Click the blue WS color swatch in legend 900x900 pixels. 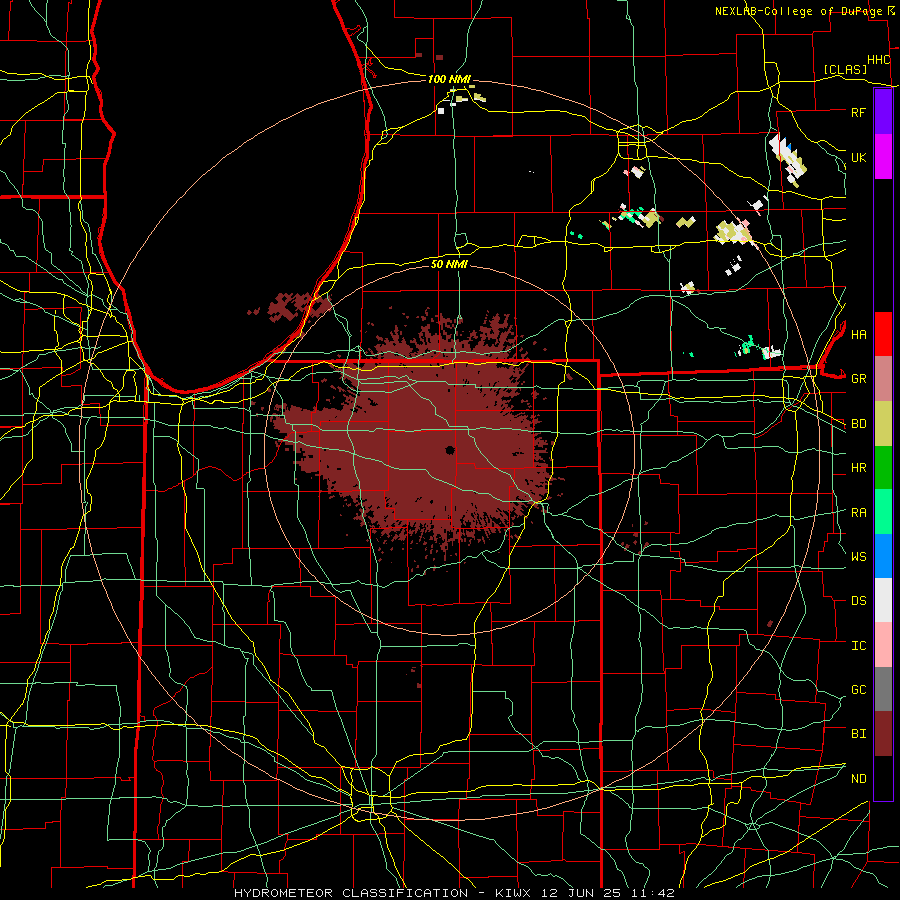tap(883, 556)
